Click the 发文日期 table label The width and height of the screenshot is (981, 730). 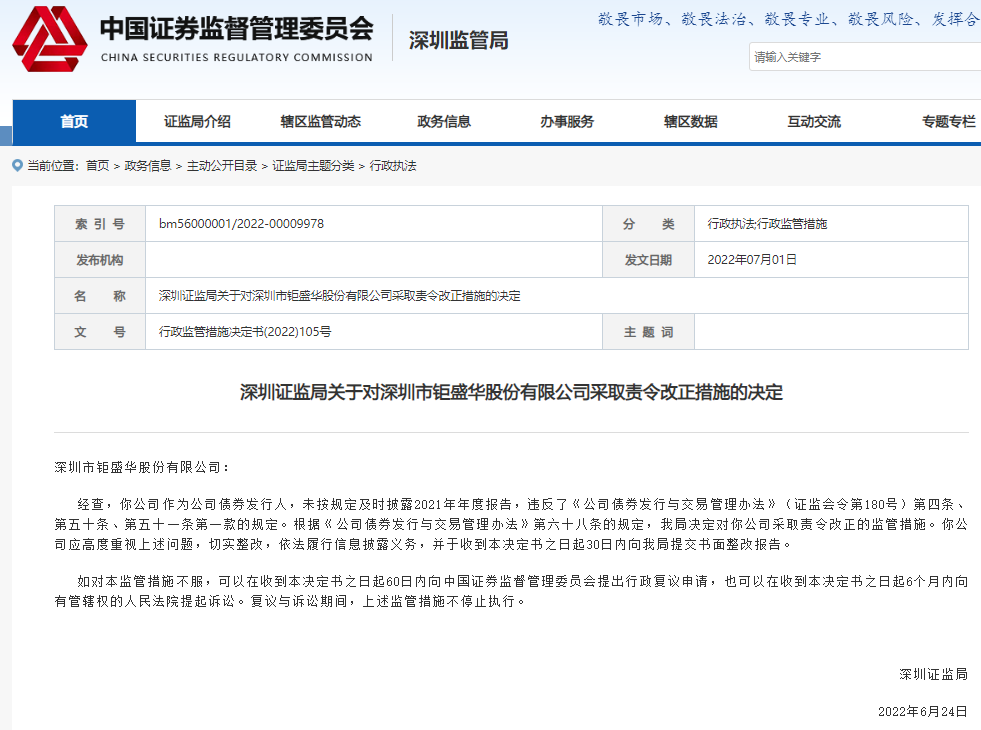coord(648,260)
